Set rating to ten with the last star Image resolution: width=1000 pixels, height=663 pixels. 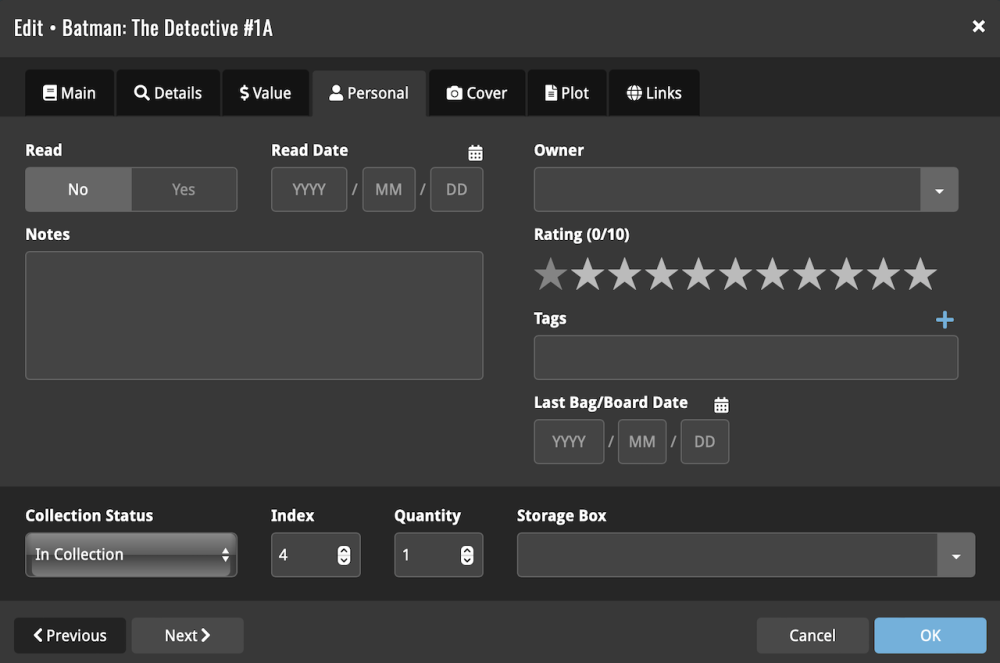coord(920,274)
